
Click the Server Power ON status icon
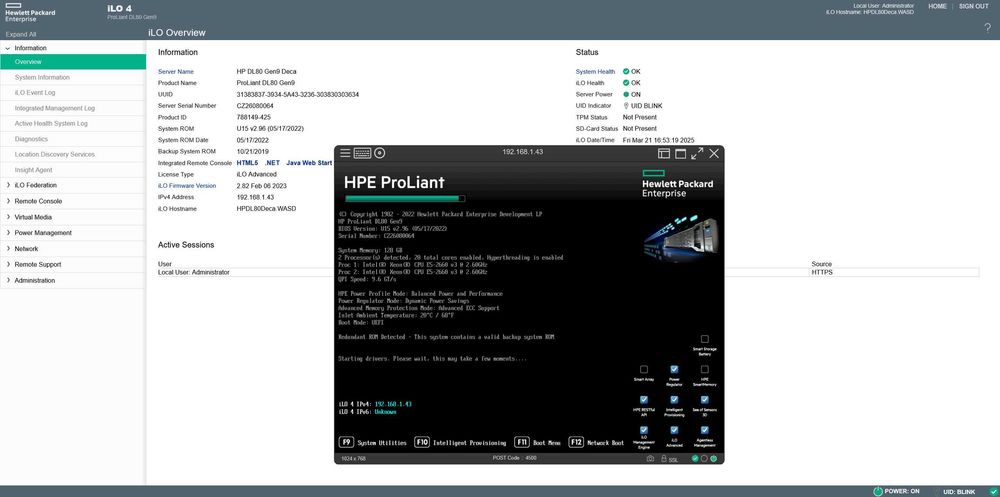pos(626,94)
